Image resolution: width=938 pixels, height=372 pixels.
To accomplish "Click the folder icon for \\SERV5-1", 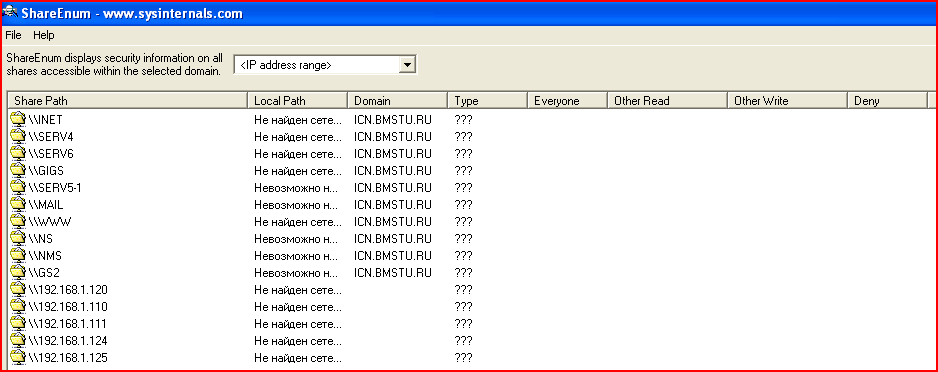I will (x=19, y=187).
